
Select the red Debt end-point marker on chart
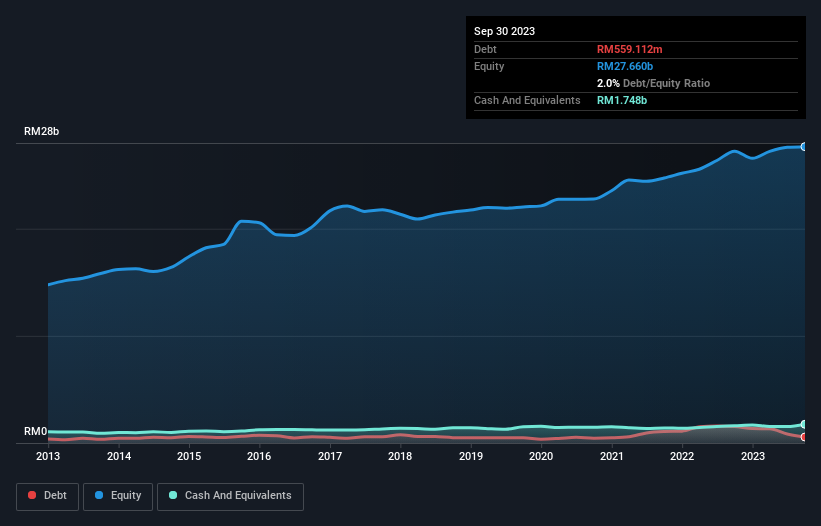pos(803,437)
